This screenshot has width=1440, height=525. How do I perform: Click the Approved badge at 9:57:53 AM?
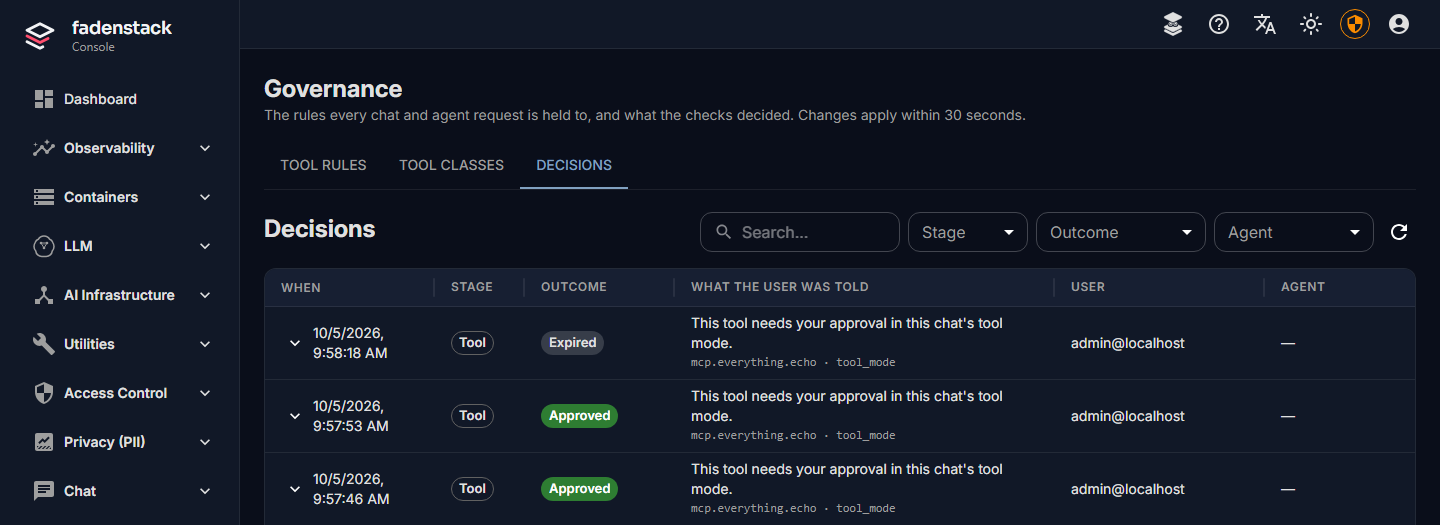click(x=579, y=416)
